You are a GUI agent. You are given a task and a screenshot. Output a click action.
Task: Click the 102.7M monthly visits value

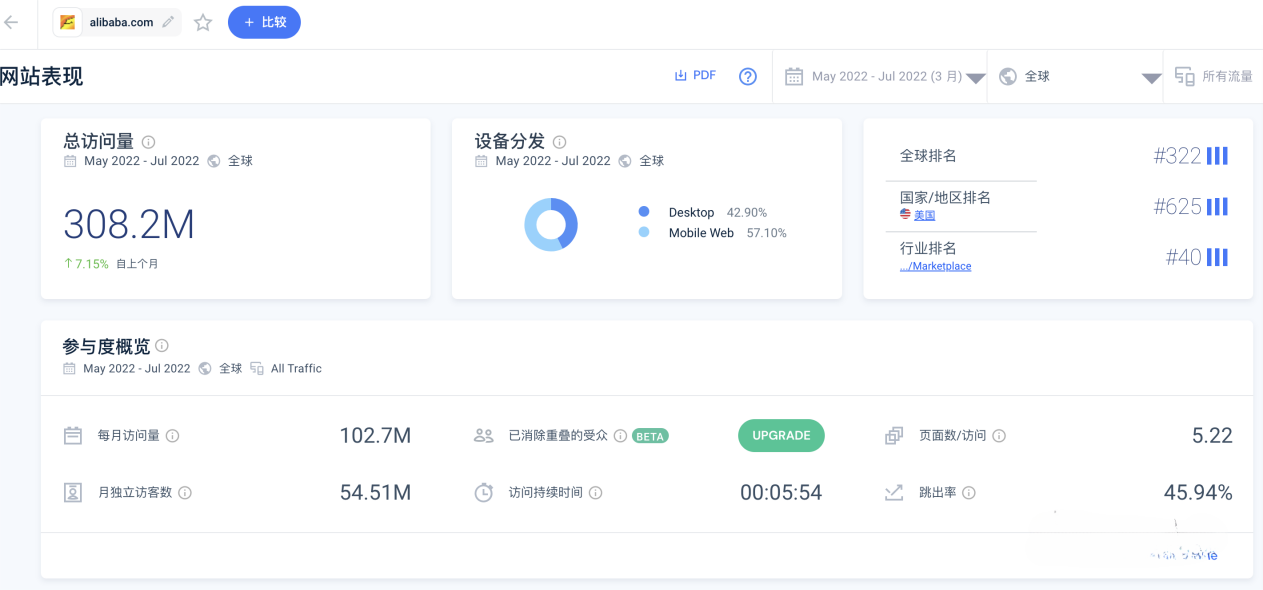(375, 435)
